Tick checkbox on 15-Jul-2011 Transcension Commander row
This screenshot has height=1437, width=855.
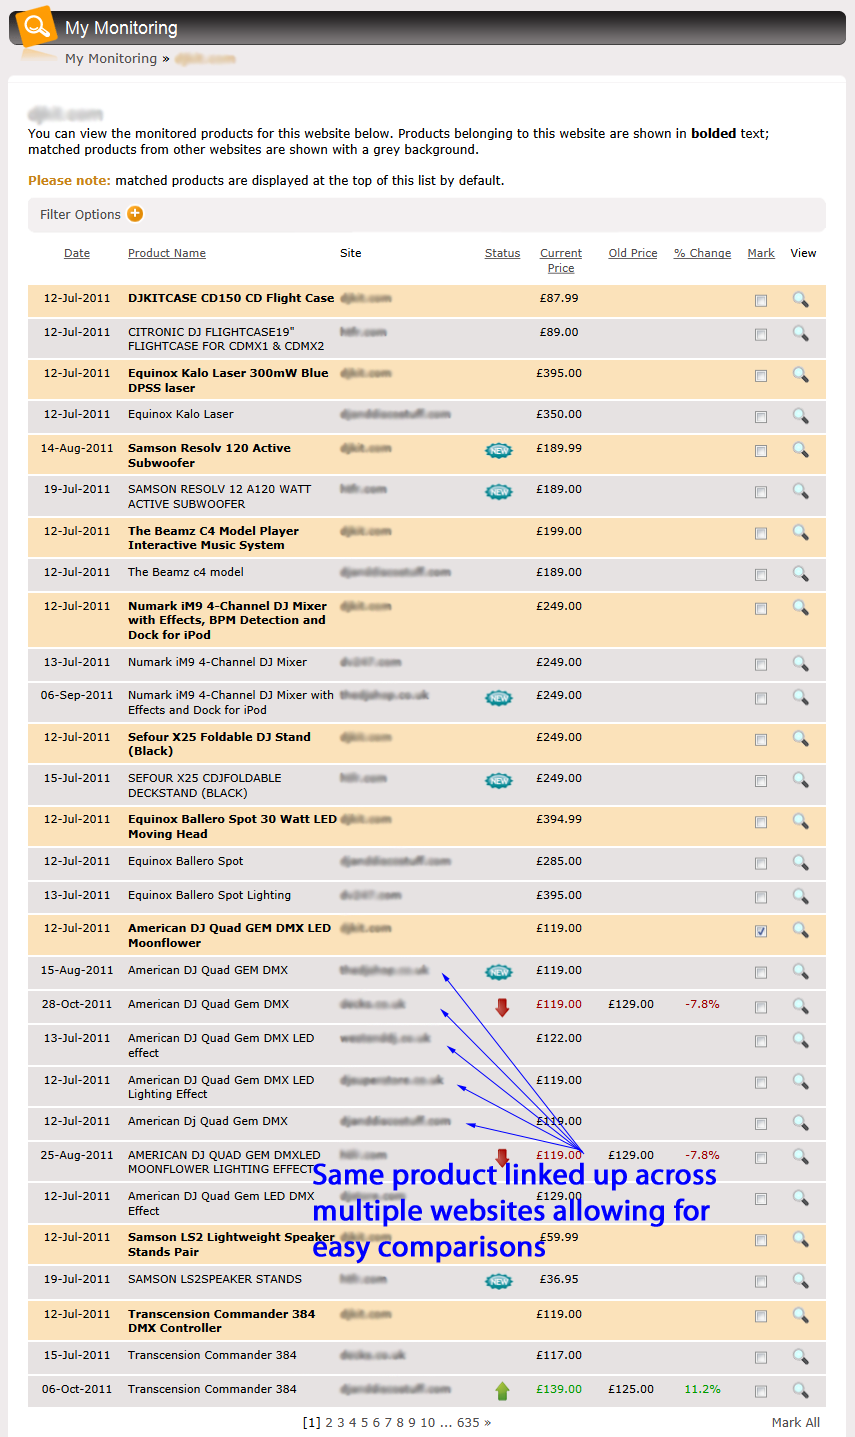[x=761, y=1358]
